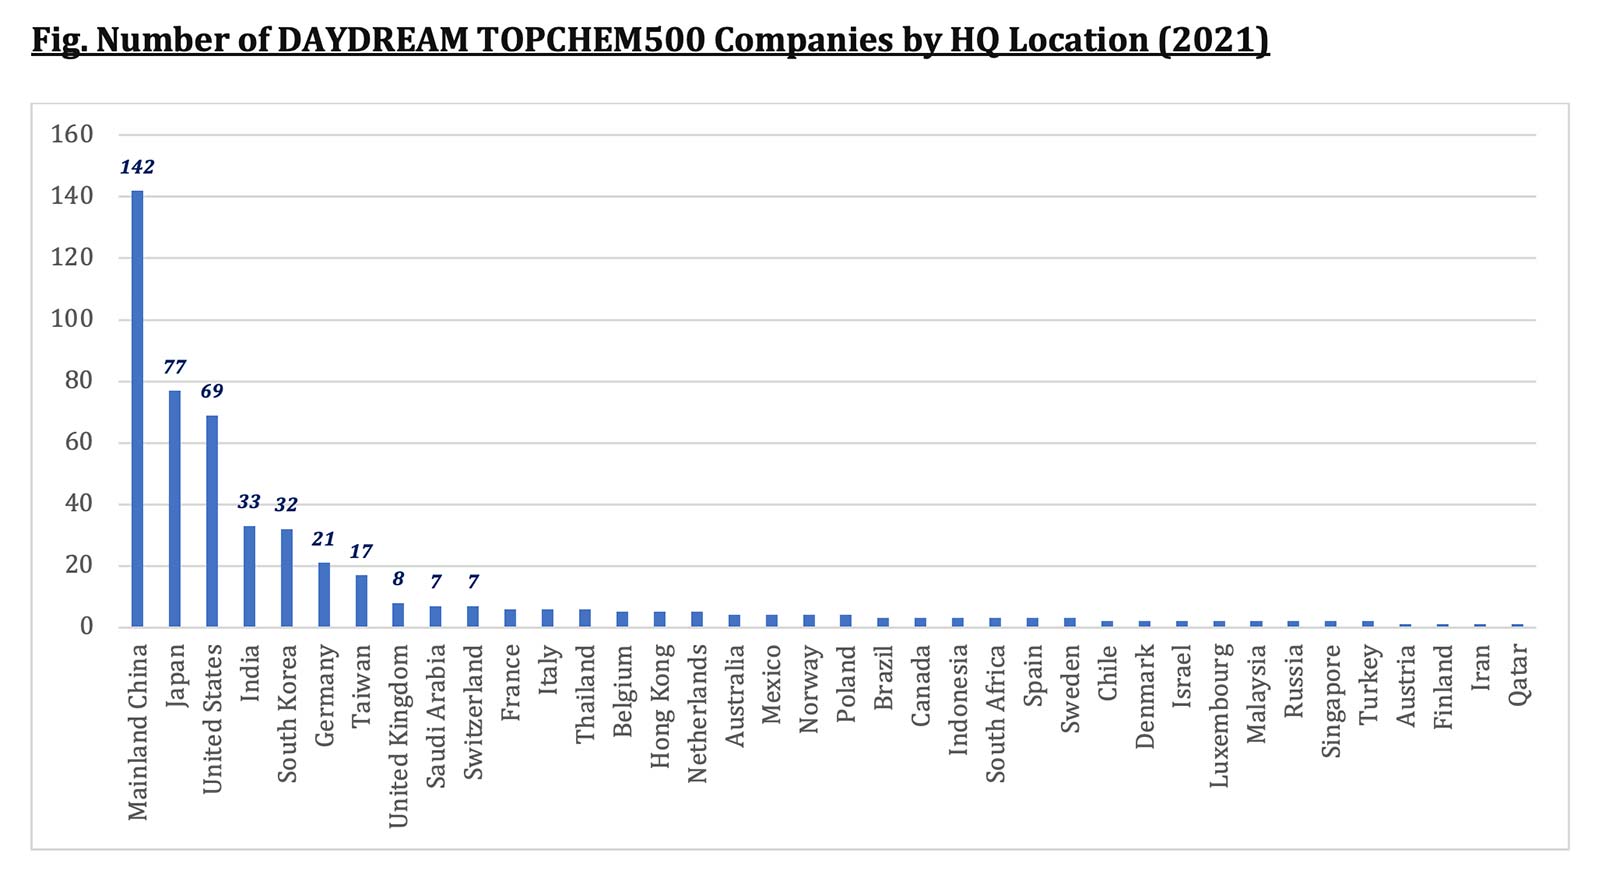Click the Singapore axis label
The width and height of the screenshot is (1602, 895).
tap(1331, 701)
